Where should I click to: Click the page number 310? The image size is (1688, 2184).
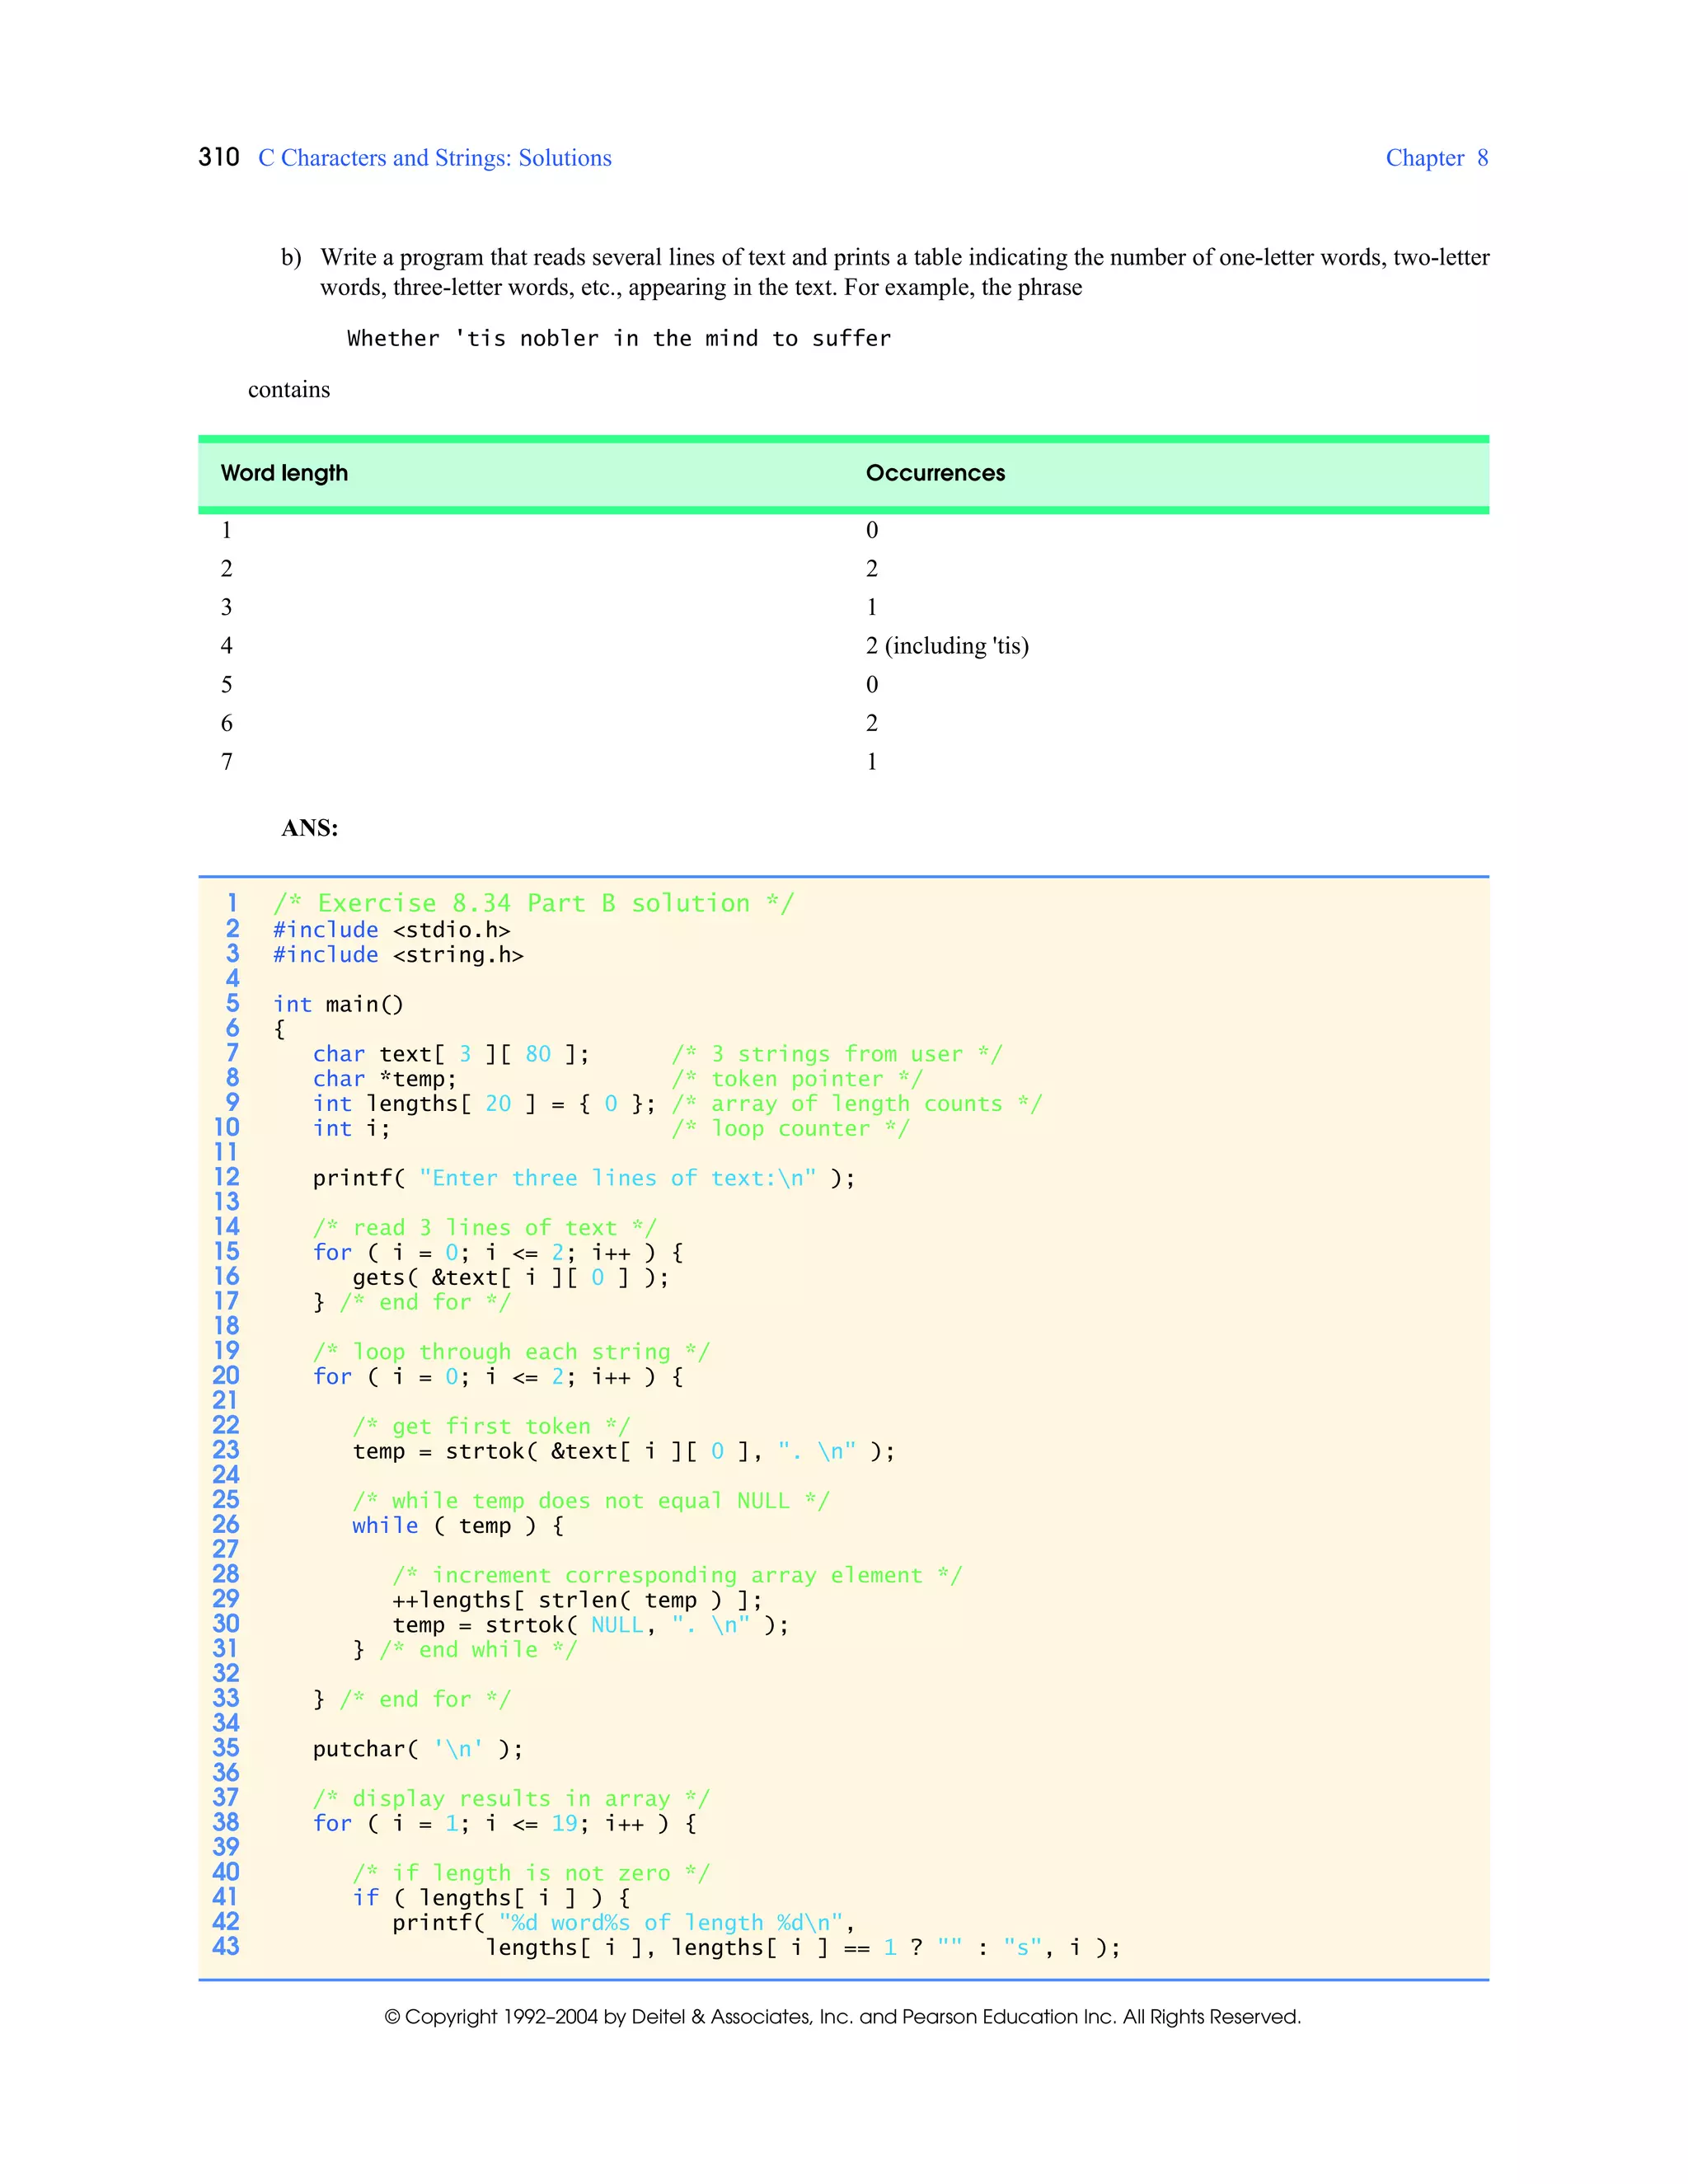point(219,157)
